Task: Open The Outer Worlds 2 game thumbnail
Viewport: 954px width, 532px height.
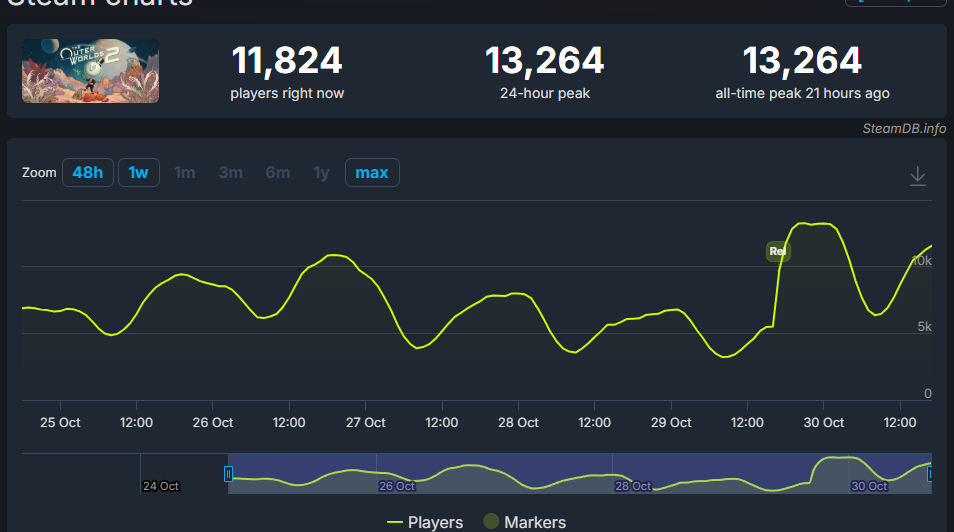Action: (91, 71)
